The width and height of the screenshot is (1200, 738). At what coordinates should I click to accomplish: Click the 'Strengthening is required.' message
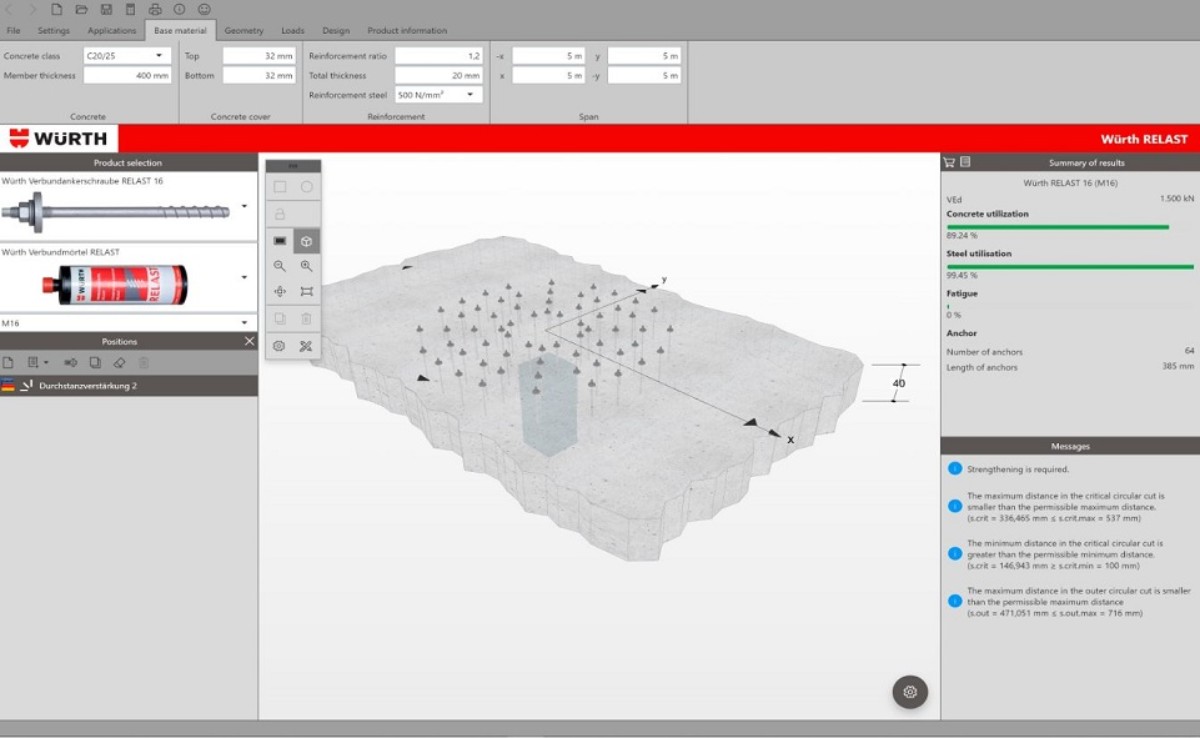(1018, 469)
